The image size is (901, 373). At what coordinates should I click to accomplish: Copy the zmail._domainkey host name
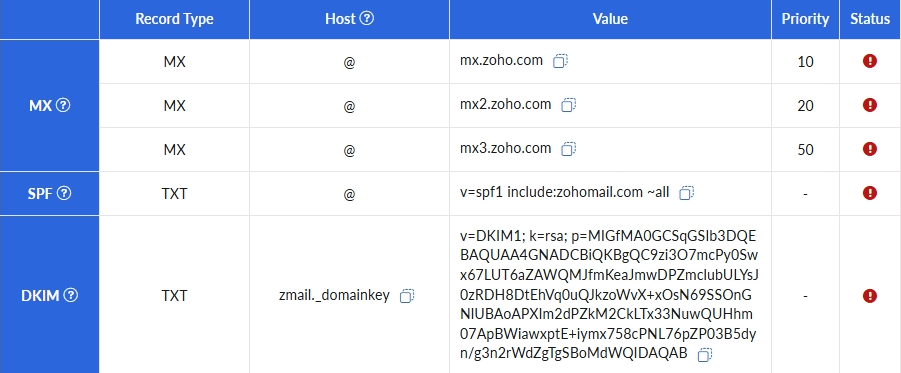tap(407, 296)
